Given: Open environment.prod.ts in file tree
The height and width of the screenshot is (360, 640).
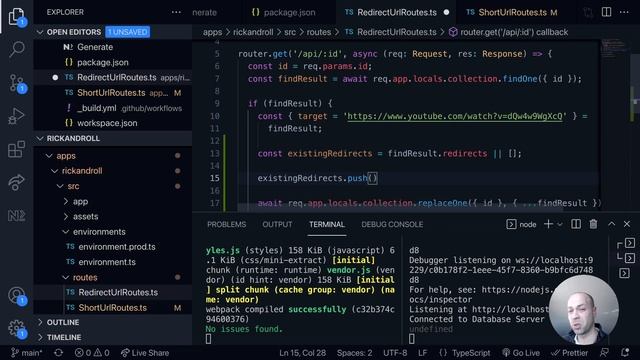Looking at the screenshot, I should pos(113,247).
